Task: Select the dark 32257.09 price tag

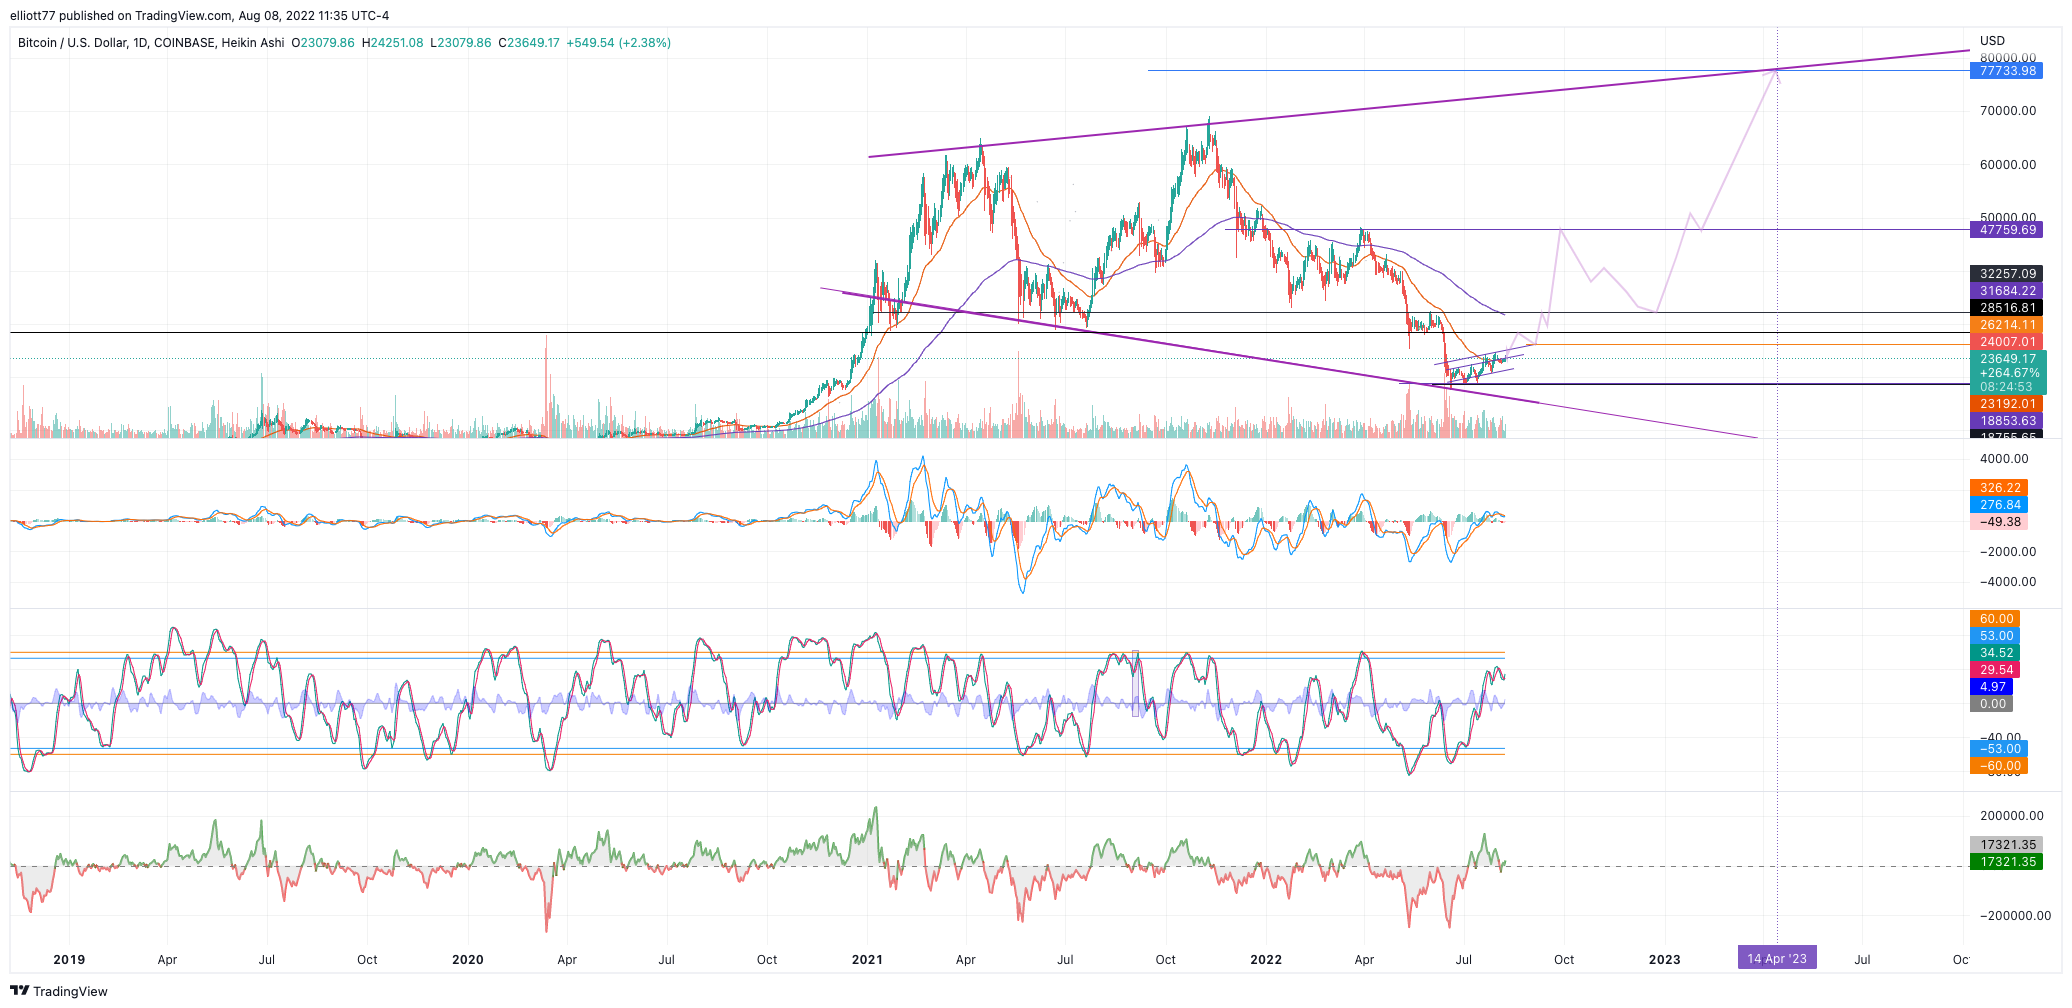Action: pos(2006,274)
